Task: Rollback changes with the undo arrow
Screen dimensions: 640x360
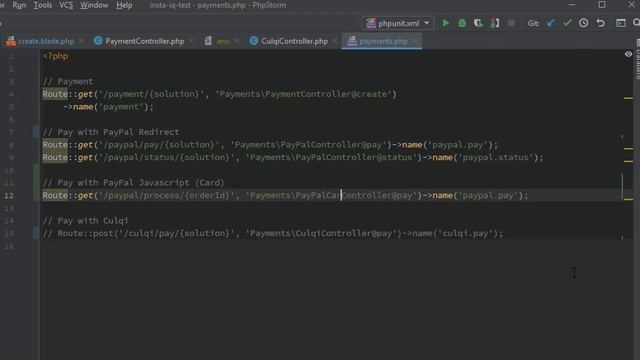Action: [x=600, y=23]
